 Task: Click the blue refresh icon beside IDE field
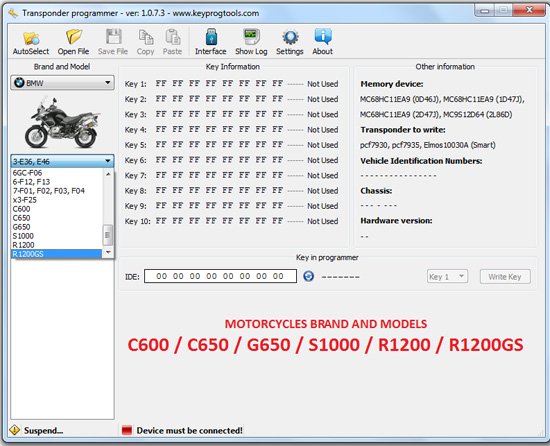[309, 276]
